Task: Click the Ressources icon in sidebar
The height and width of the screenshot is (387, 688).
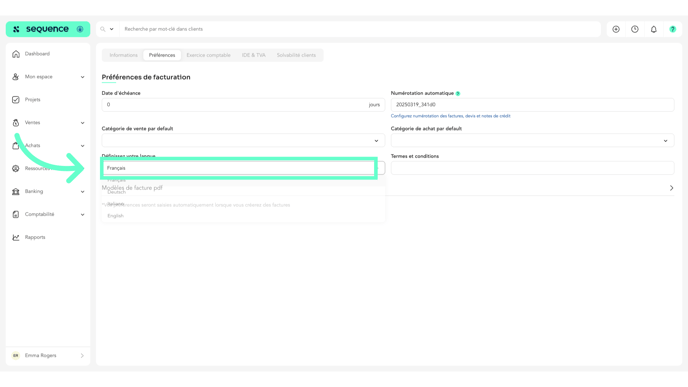Action: point(16,168)
